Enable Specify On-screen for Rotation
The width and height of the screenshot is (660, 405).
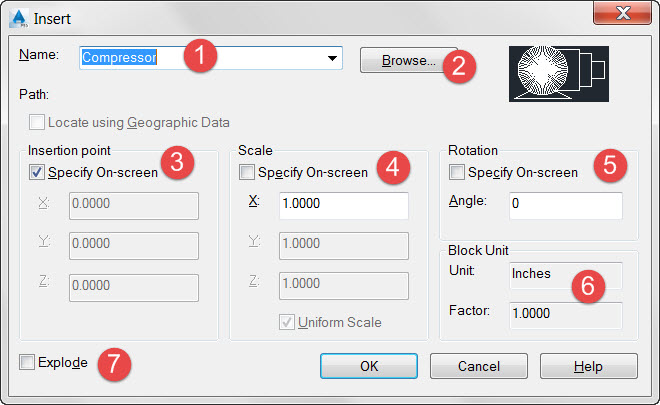457,173
